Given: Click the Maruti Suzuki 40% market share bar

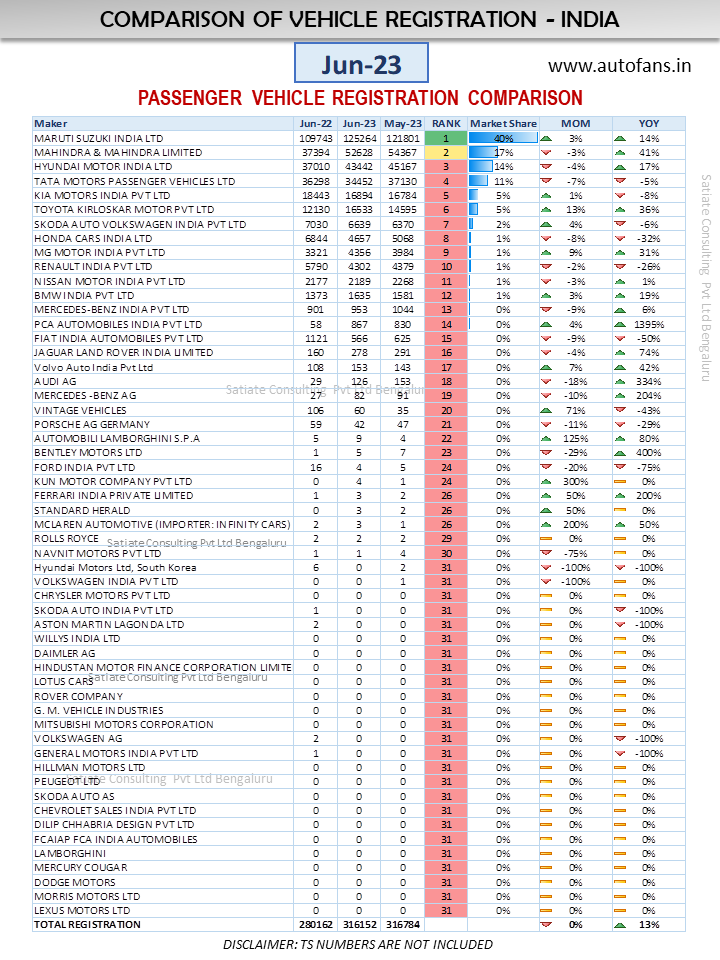Looking at the screenshot, I should click(x=503, y=138).
